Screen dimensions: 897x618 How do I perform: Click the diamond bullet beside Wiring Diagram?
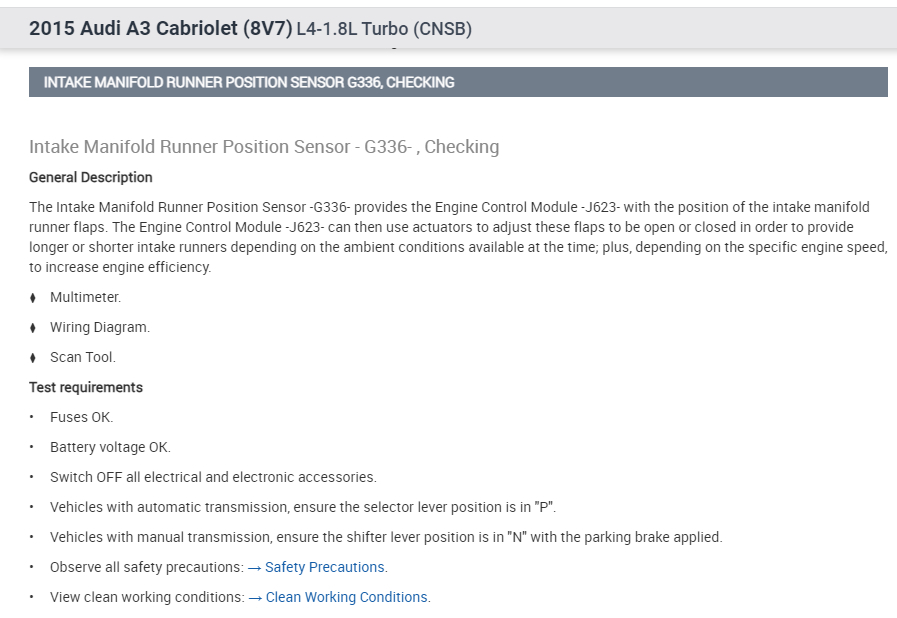tap(33, 327)
